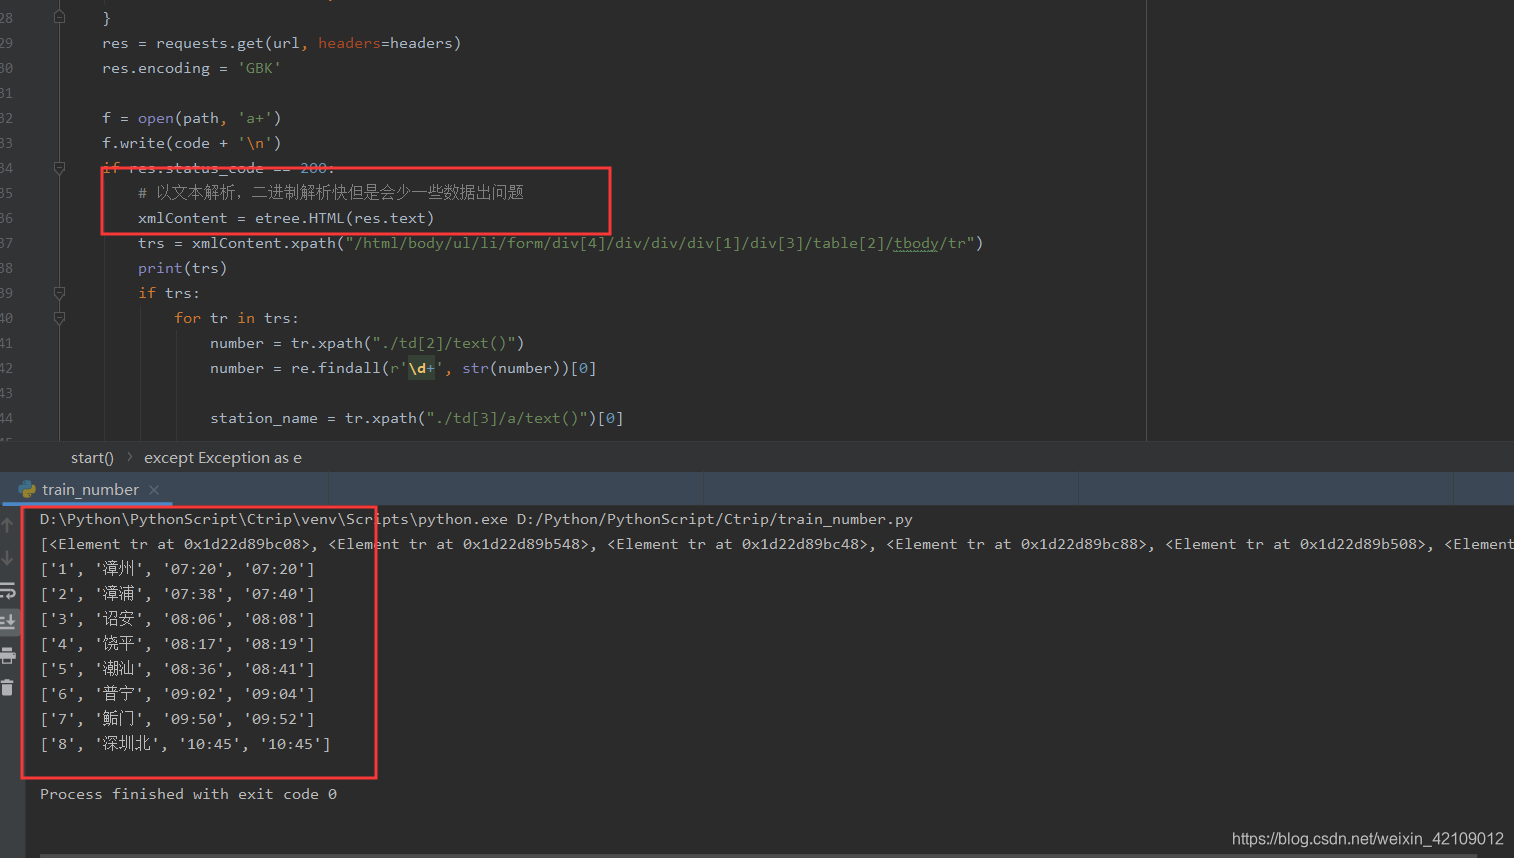Switch to the train_number run tab
Screen dimensions: 1514x858
tap(90, 489)
